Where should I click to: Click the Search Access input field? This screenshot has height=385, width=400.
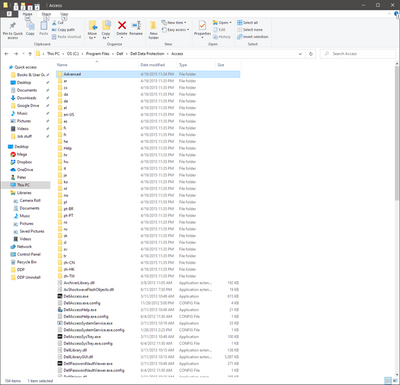pos(358,54)
